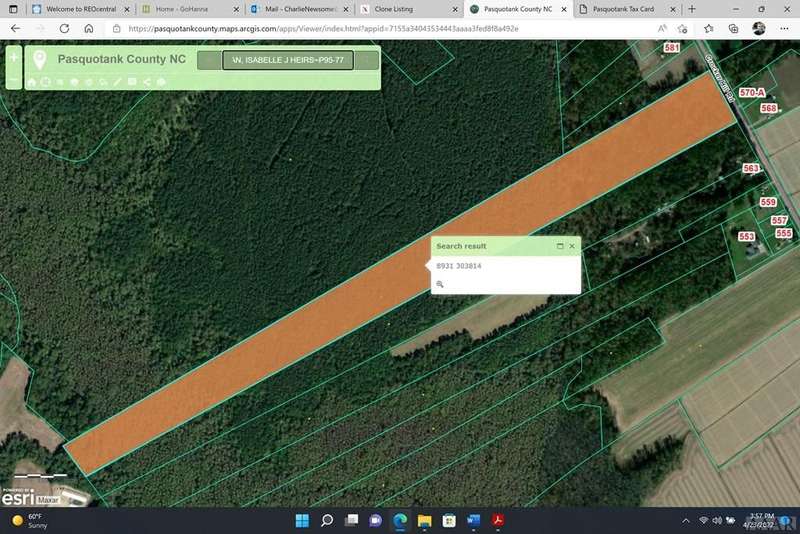Click the ISABELLE J HEIRS search input field
Screen dimensions: 800x534
click(x=287, y=60)
